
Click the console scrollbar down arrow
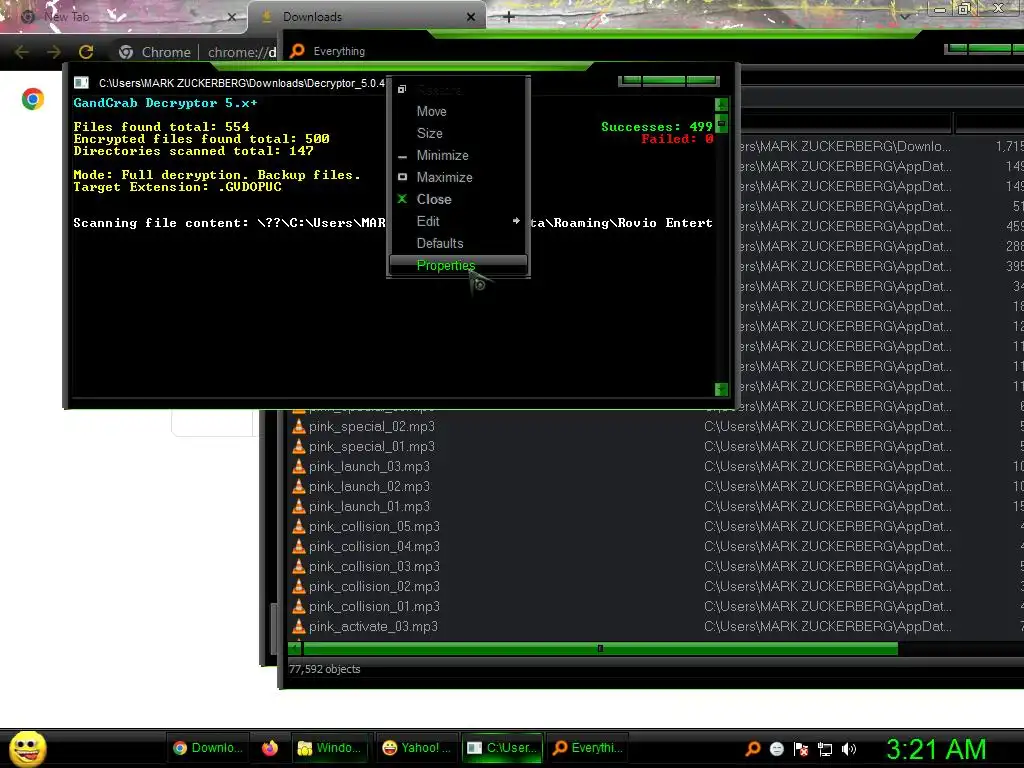pos(721,389)
